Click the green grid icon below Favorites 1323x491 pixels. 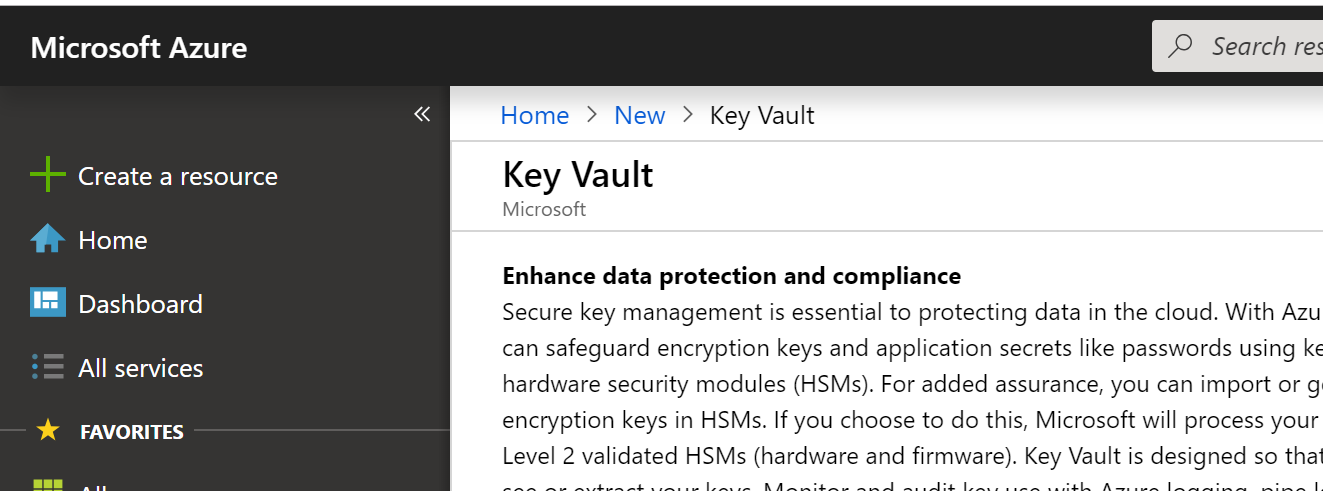(47, 485)
